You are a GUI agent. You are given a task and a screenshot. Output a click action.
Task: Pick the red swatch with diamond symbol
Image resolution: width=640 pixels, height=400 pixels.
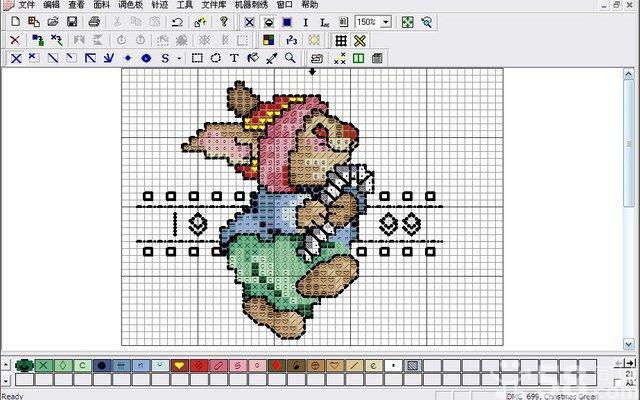199,365
